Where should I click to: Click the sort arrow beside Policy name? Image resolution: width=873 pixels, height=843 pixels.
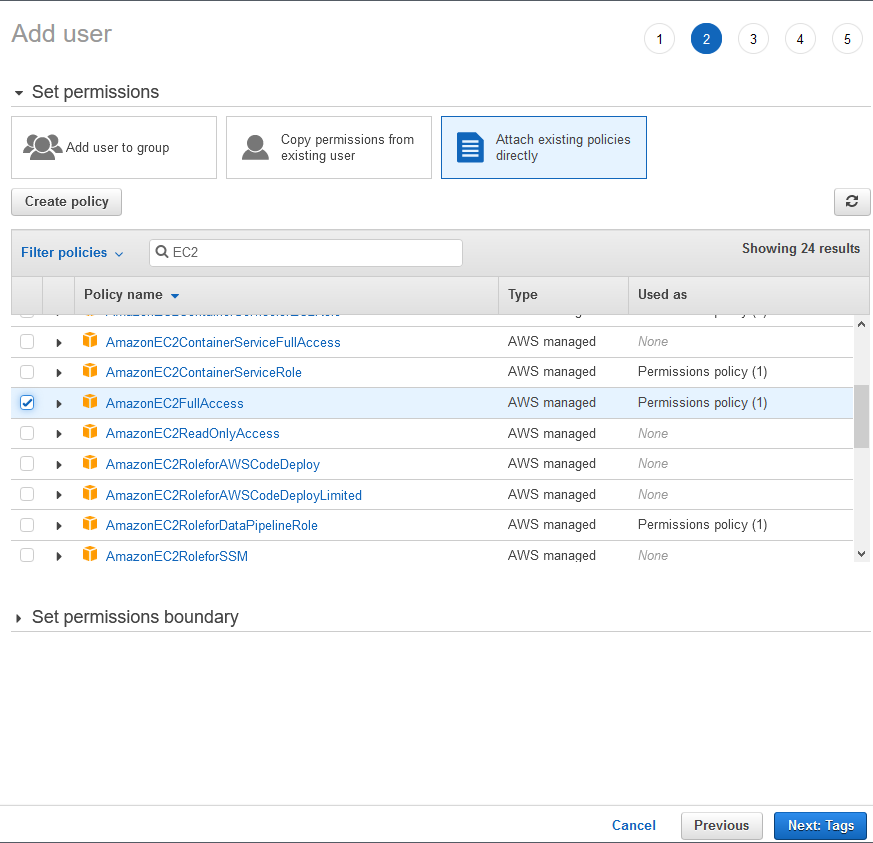(x=175, y=296)
